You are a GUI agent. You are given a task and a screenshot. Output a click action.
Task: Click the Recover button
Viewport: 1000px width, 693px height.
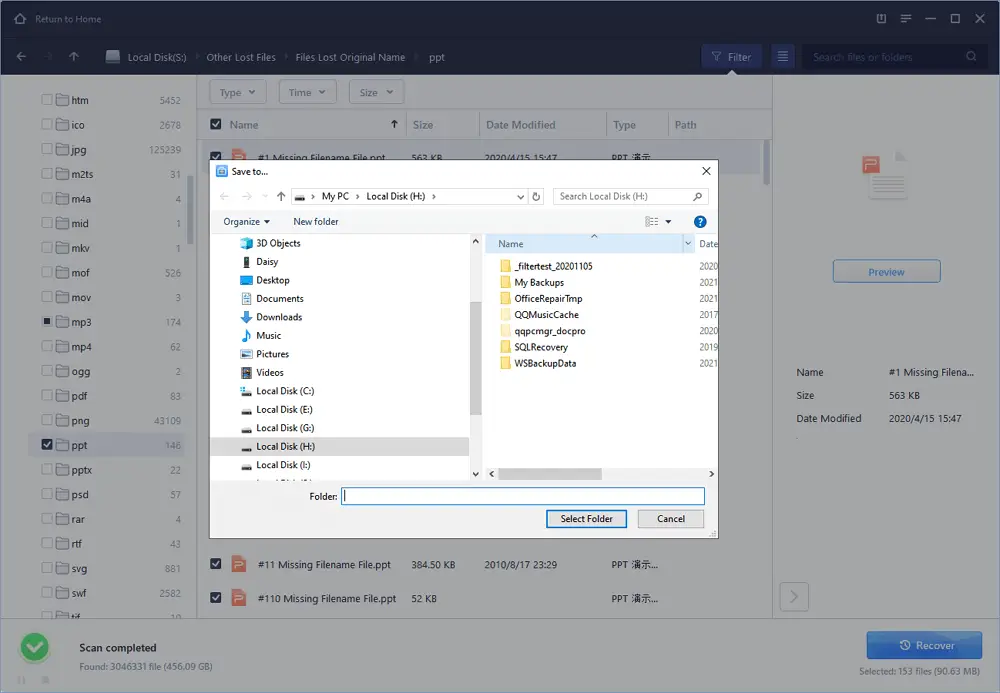[x=923, y=645]
